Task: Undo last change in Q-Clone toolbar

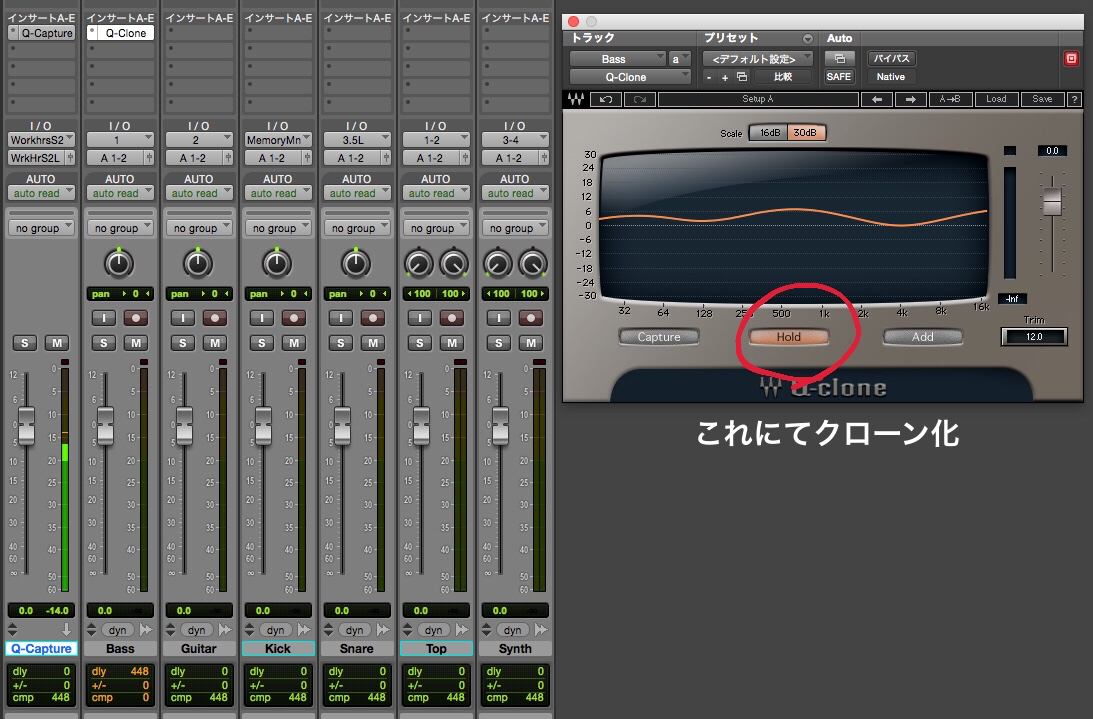Action: tap(606, 99)
